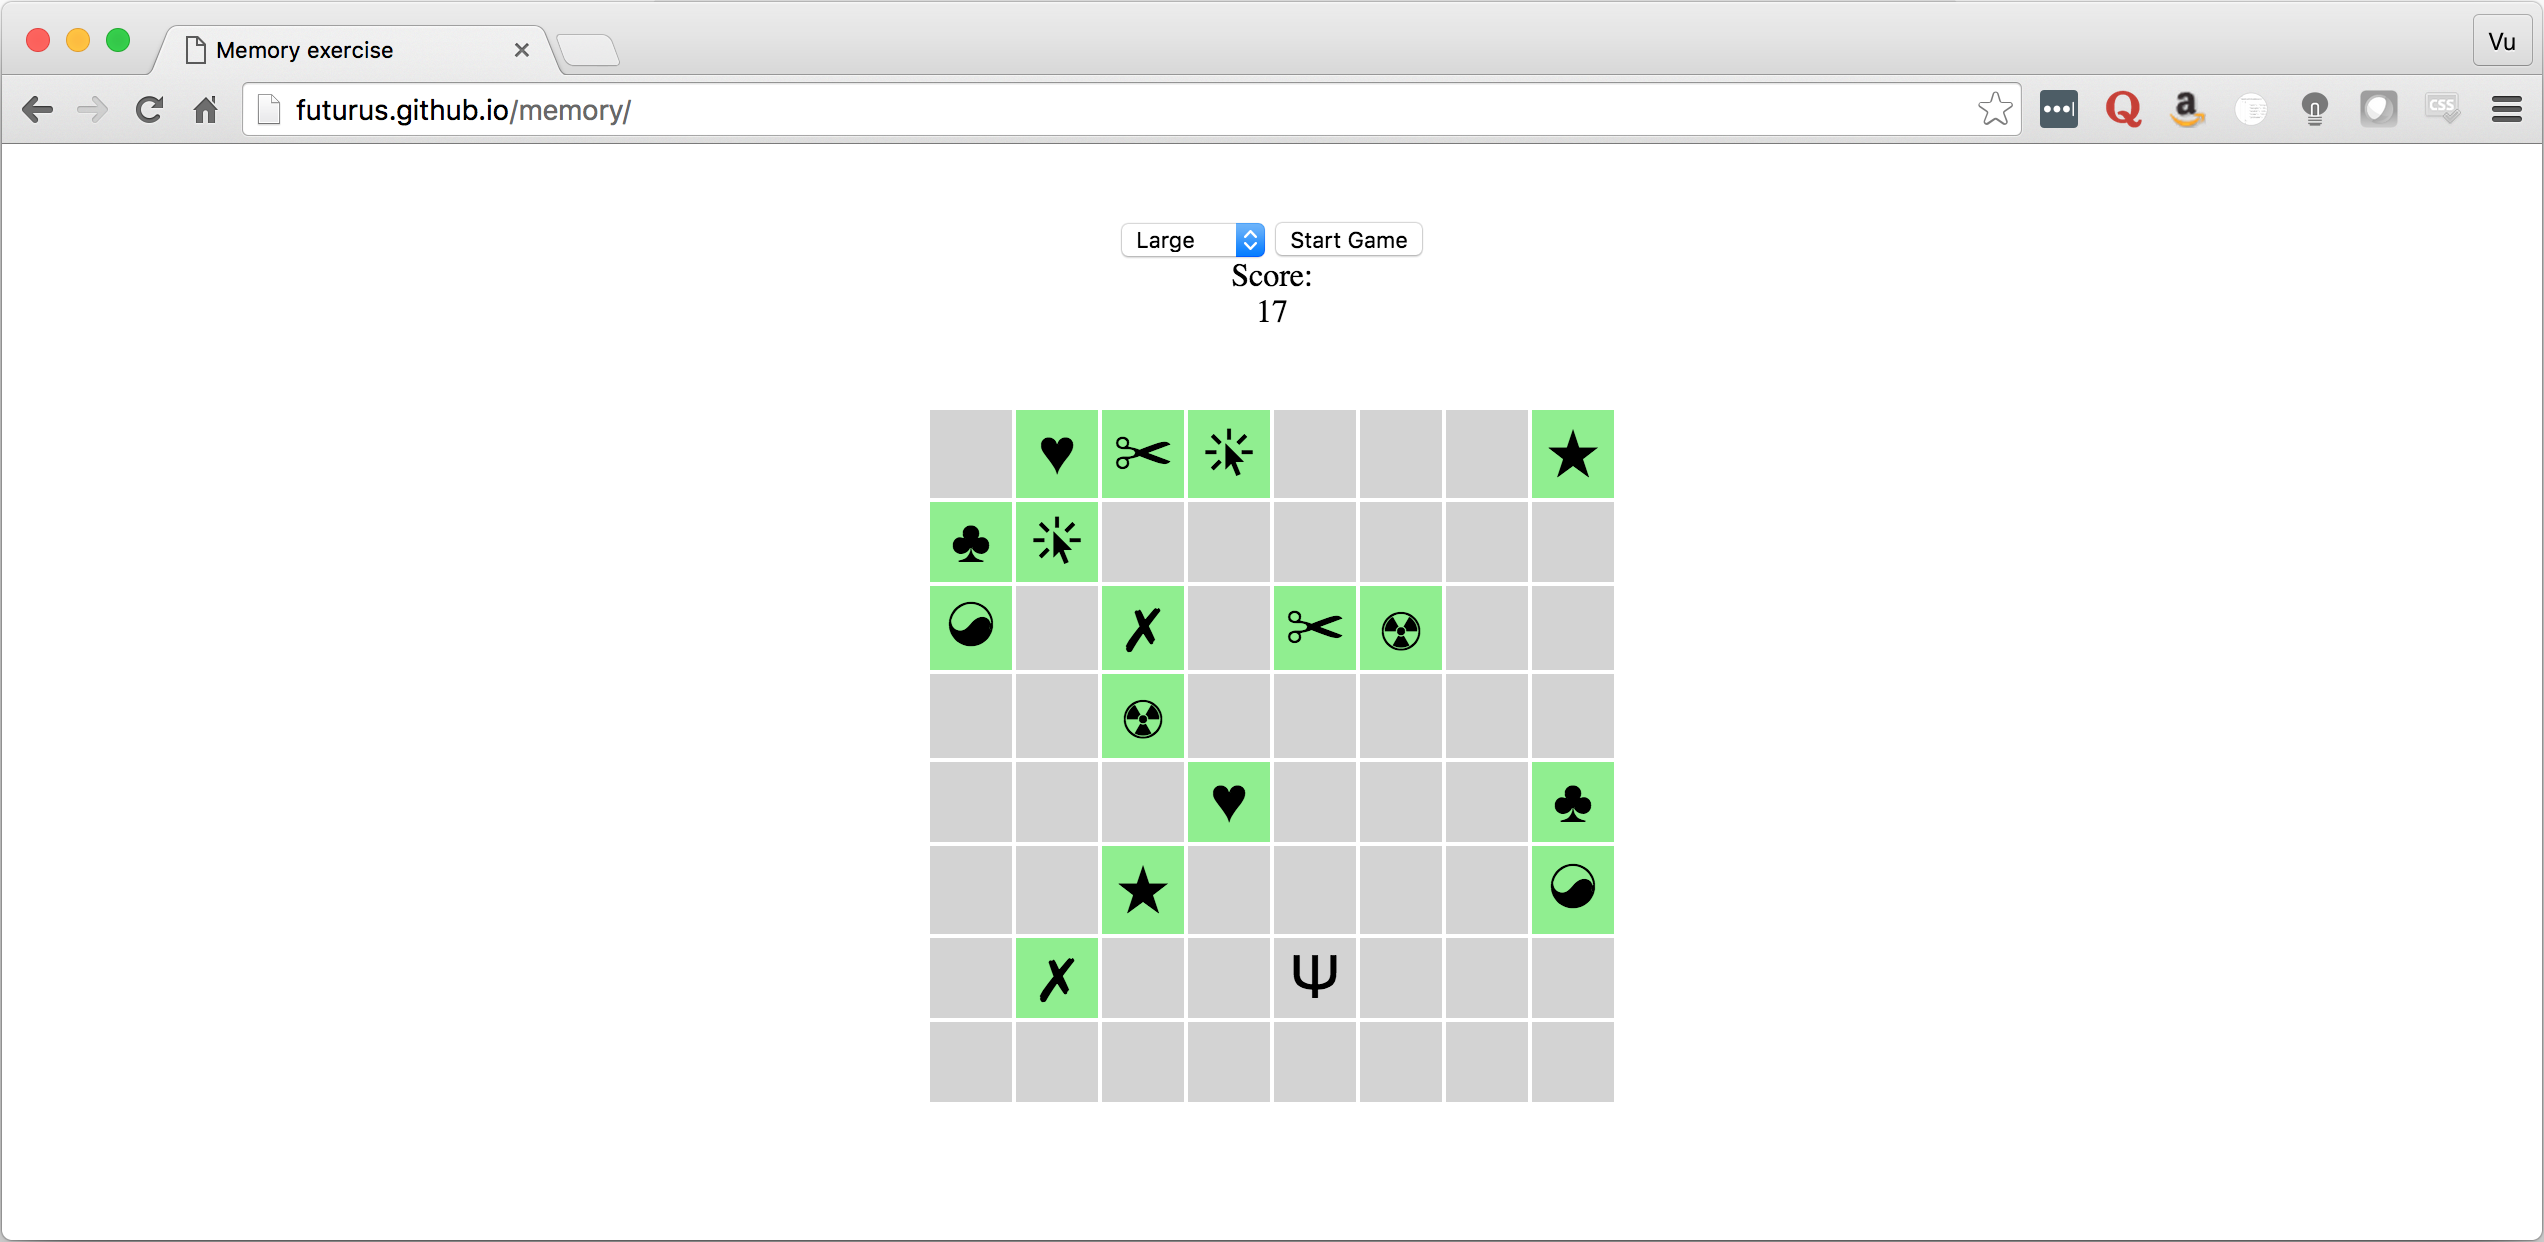Click the radioactive symbol card beside scissors
Viewport: 2544px width, 1242px height.
pyautogui.click(x=1400, y=629)
